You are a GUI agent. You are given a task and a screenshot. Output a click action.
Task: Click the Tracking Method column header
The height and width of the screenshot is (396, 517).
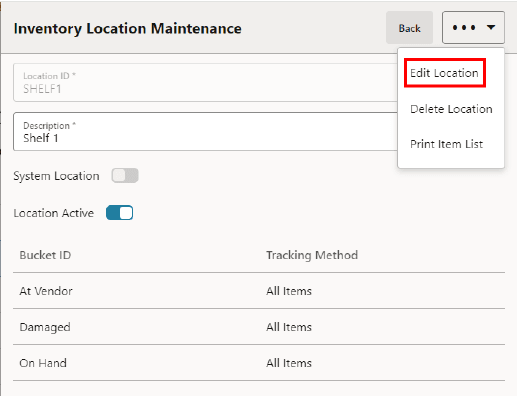pos(312,255)
